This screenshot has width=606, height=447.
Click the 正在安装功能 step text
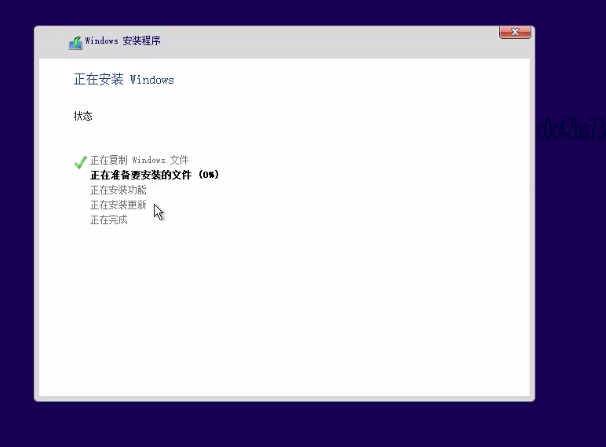[x=118, y=190]
